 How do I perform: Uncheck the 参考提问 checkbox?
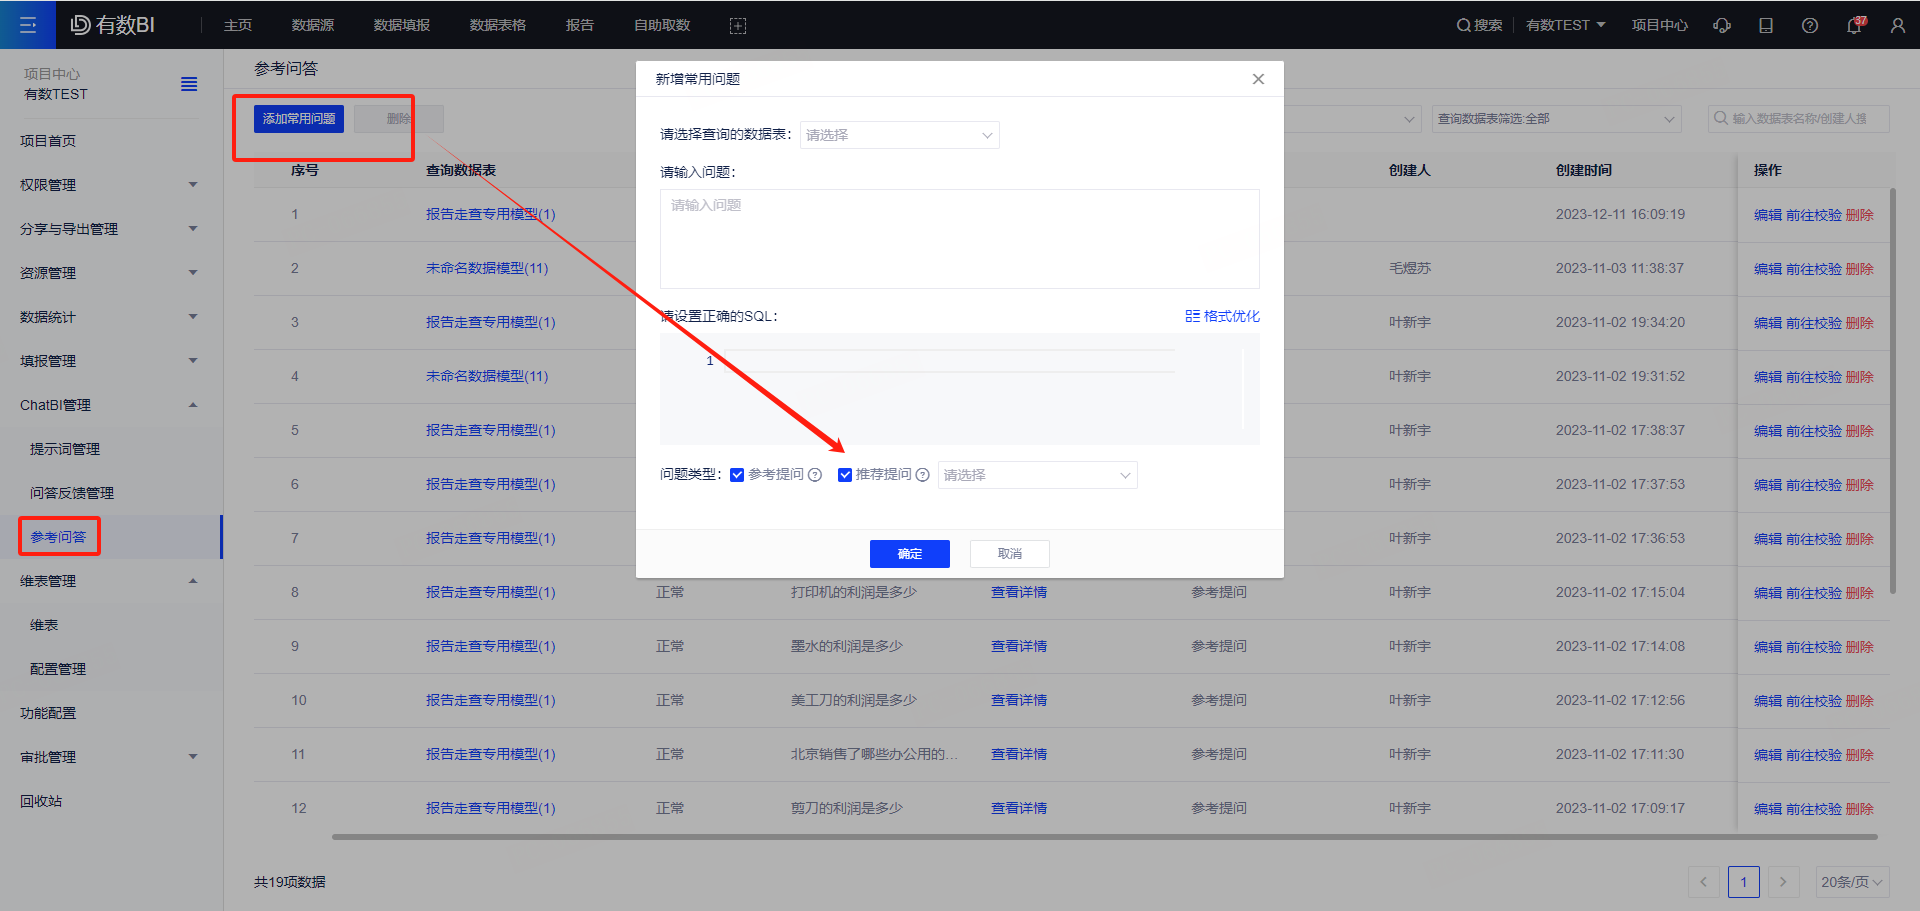point(737,475)
